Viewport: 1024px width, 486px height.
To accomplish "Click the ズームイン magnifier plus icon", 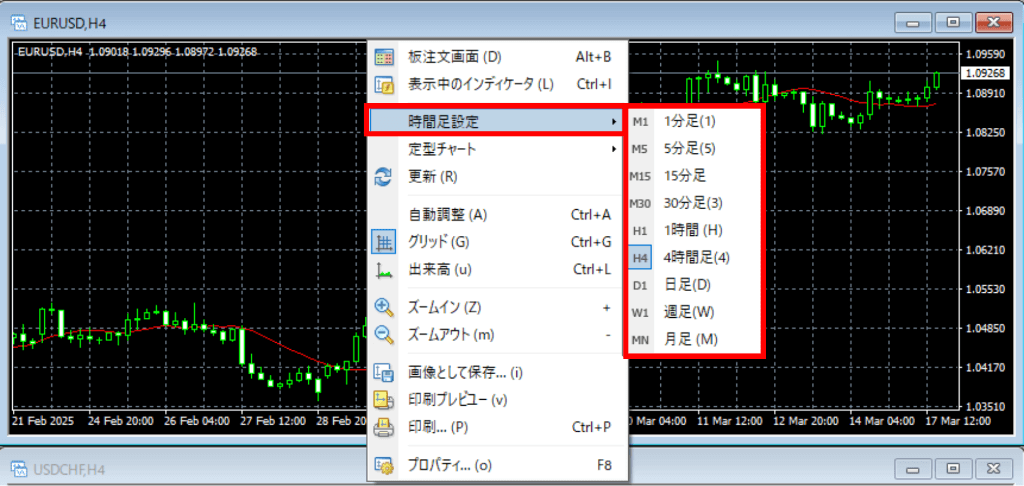I will coord(383,308).
